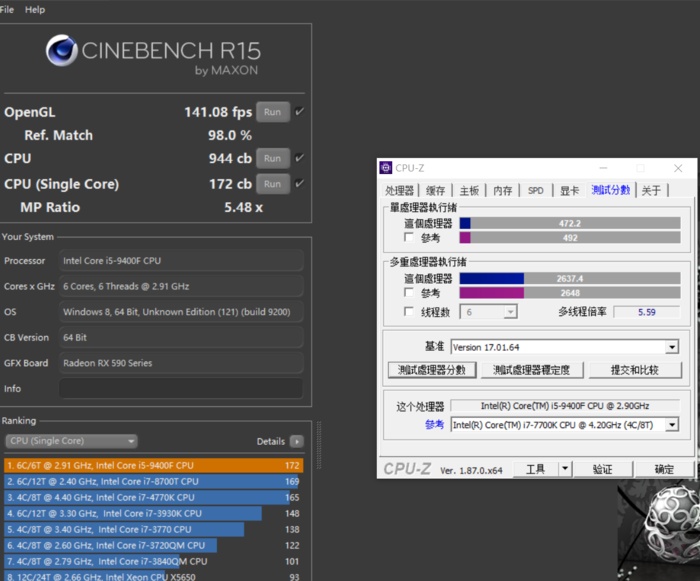Click the 測試處理器分數 button
The height and width of the screenshot is (581, 700).
[432, 370]
